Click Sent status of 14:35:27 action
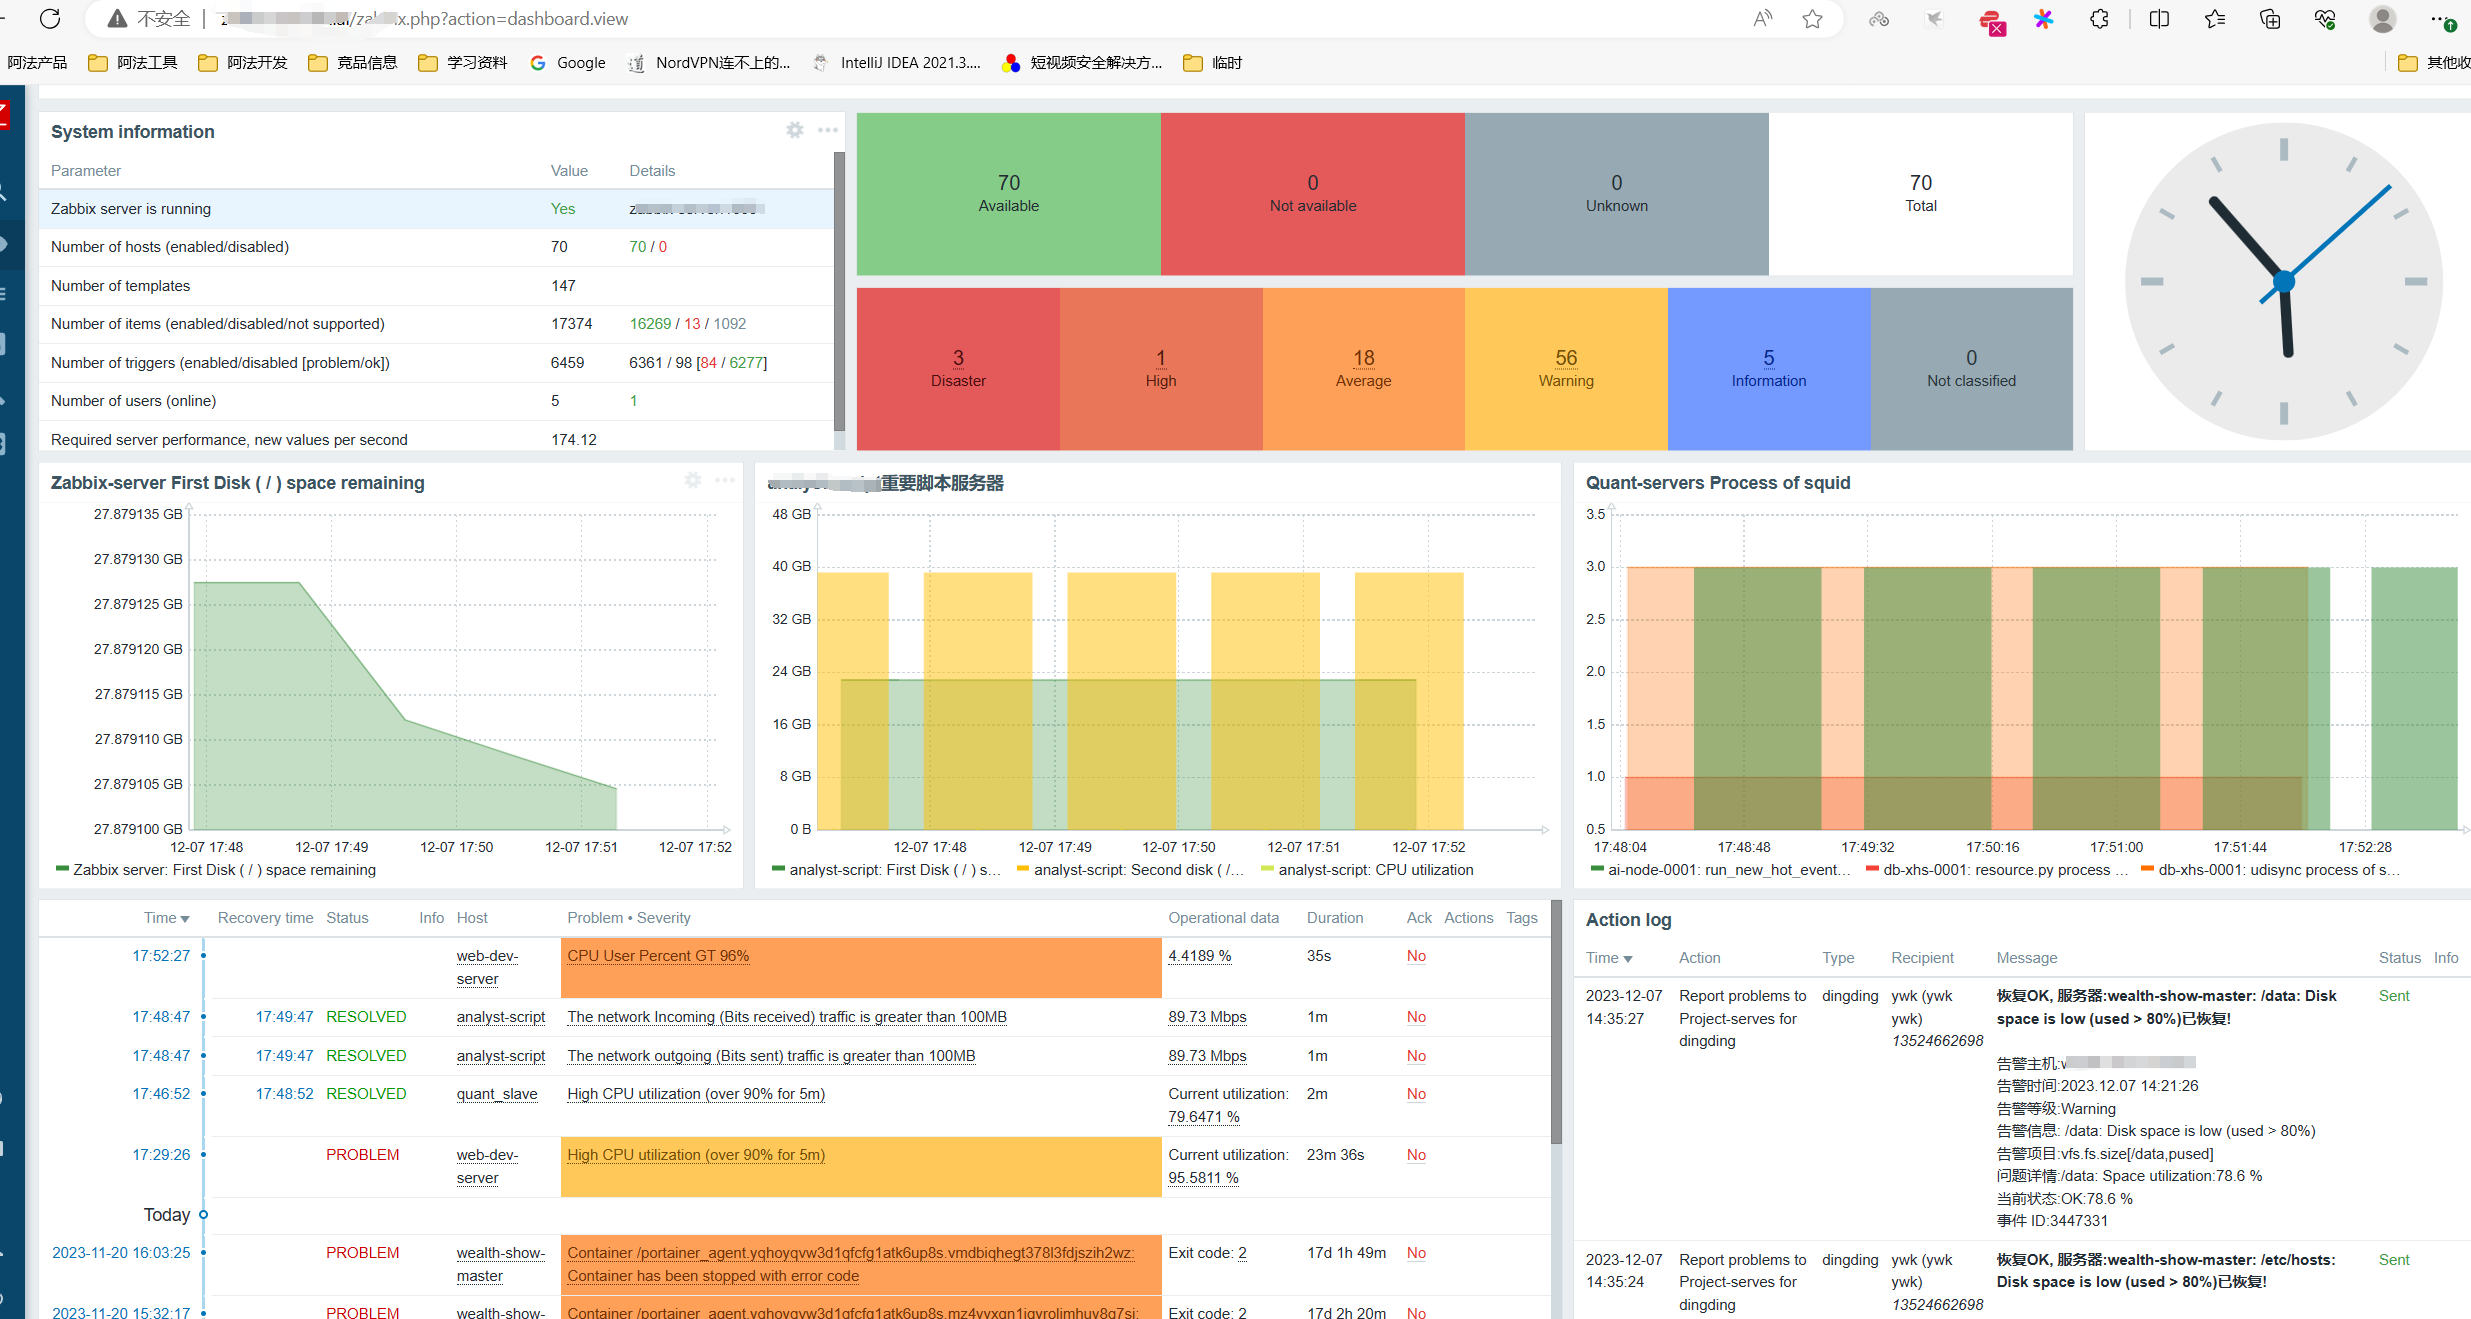The width and height of the screenshot is (2471, 1319). pos(2394,996)
